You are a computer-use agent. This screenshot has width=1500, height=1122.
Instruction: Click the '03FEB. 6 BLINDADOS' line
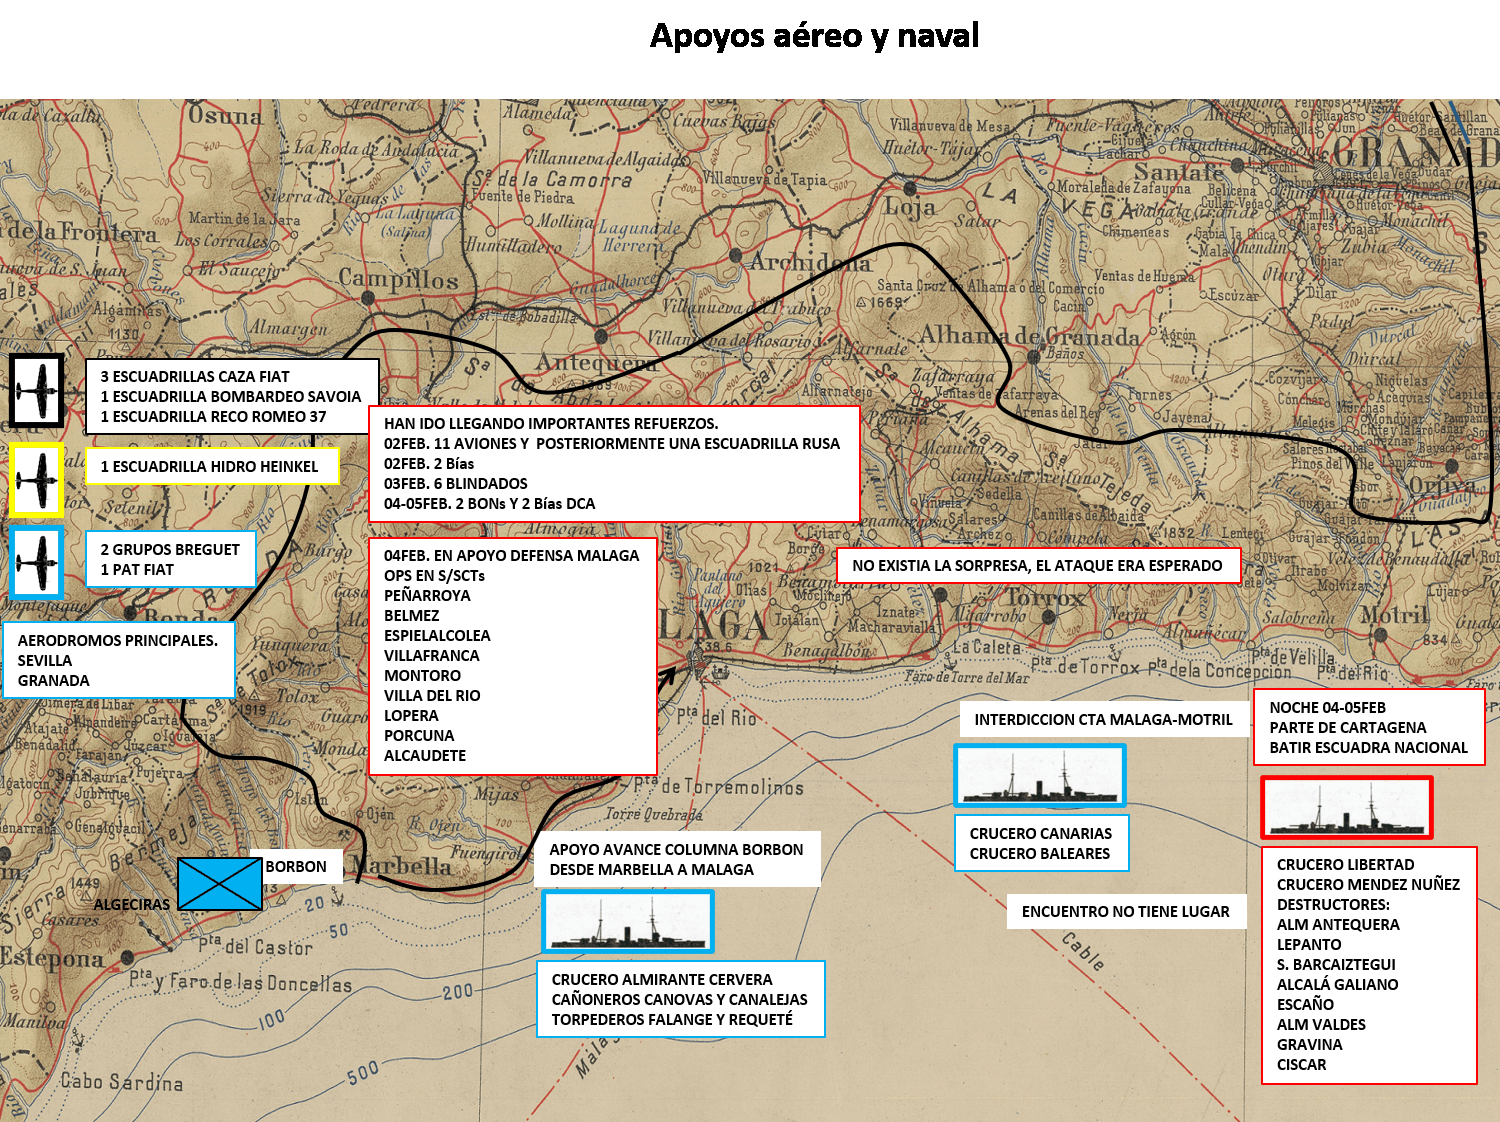click(456, 484)
